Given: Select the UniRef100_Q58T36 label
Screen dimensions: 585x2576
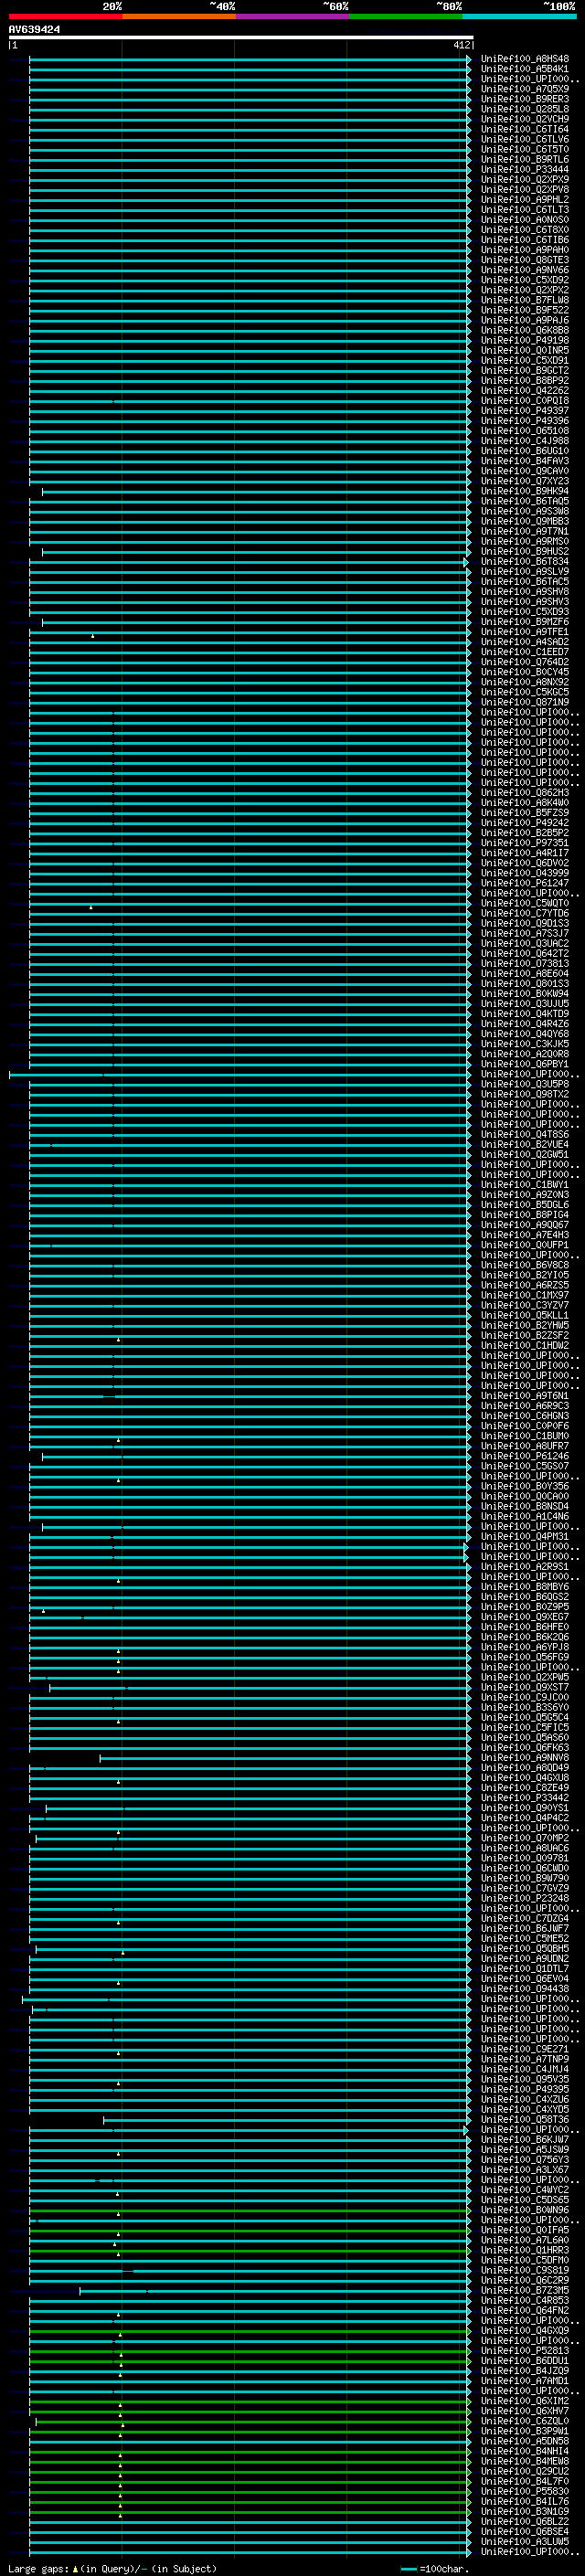Looking at the screenshot, I should (525, 2119).
